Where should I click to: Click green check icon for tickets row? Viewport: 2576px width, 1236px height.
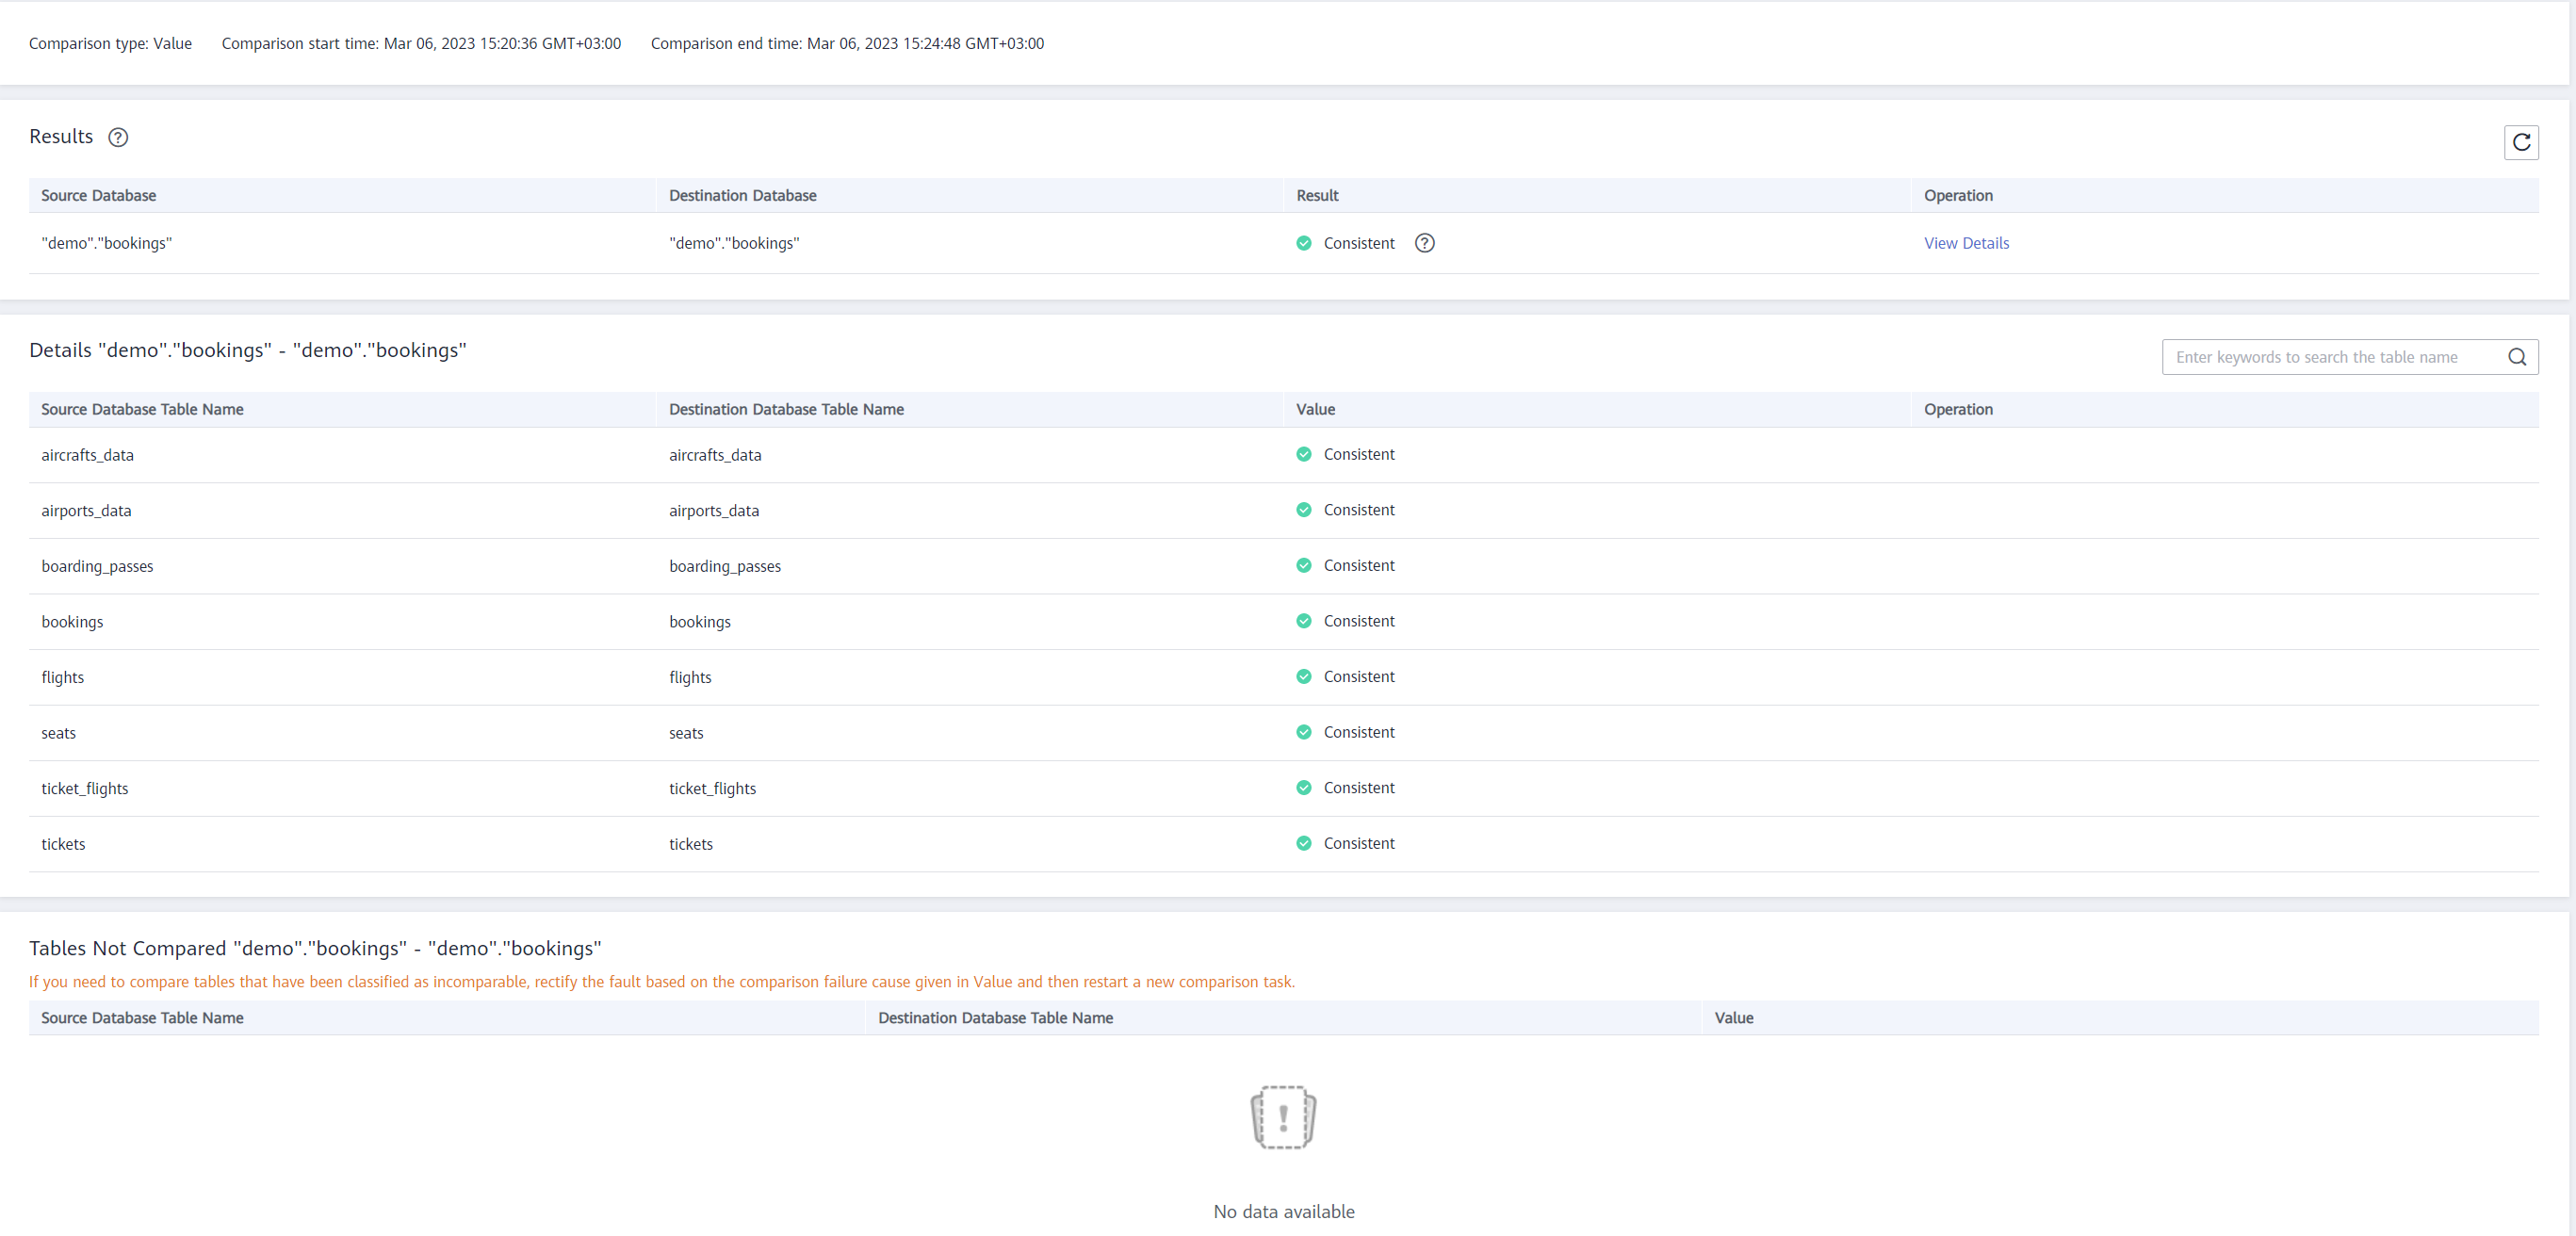click(1303, 843)
